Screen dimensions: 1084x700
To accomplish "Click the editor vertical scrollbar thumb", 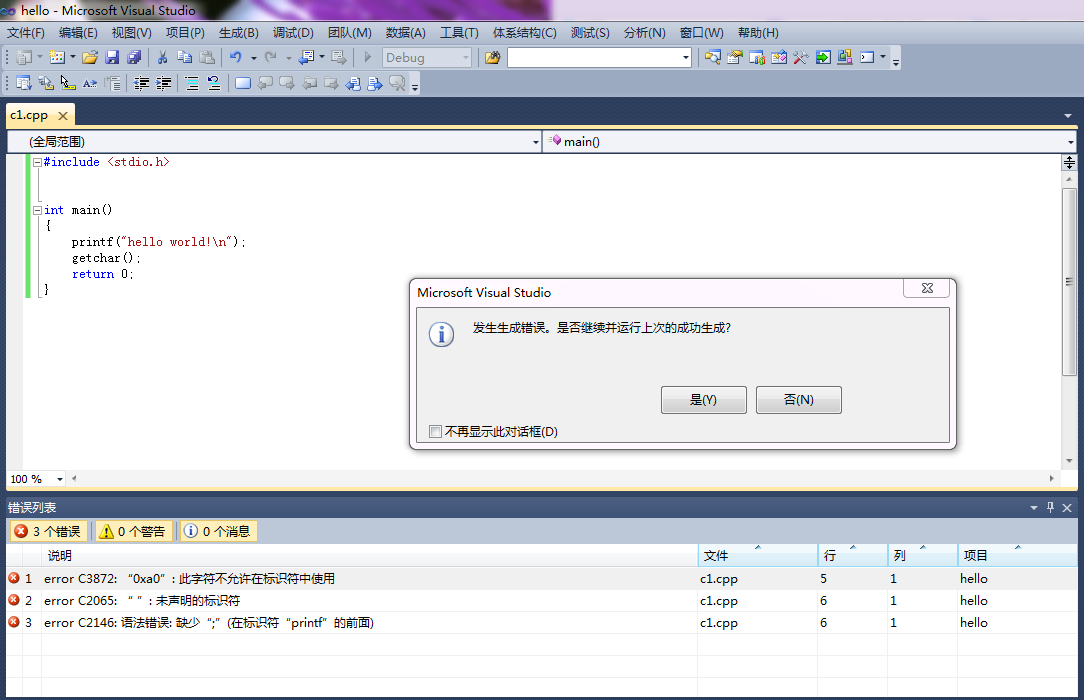I will point(1069,282).
